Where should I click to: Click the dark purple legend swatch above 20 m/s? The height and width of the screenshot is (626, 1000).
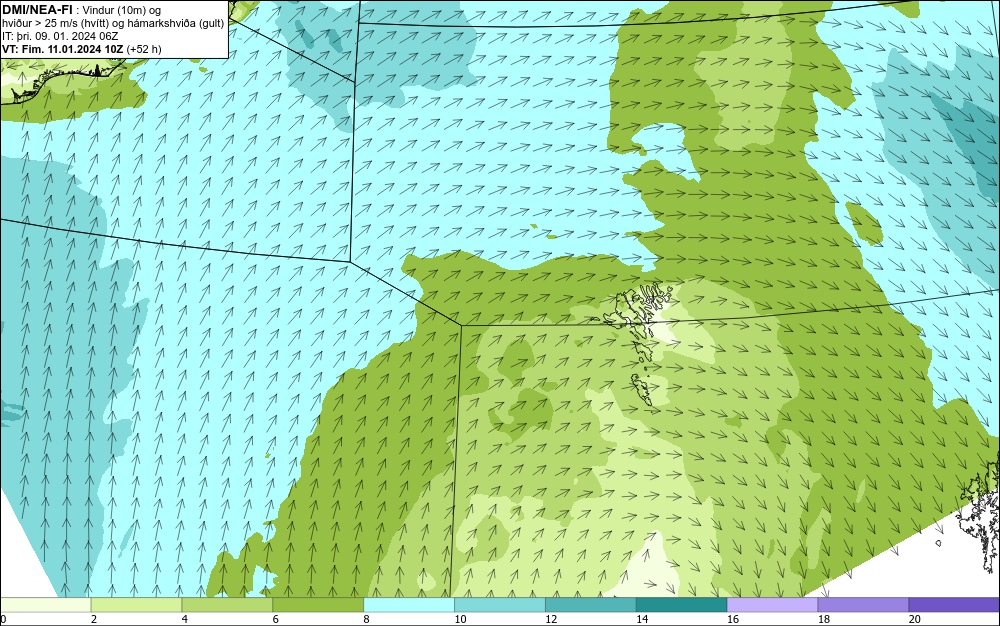pos(954,604)
